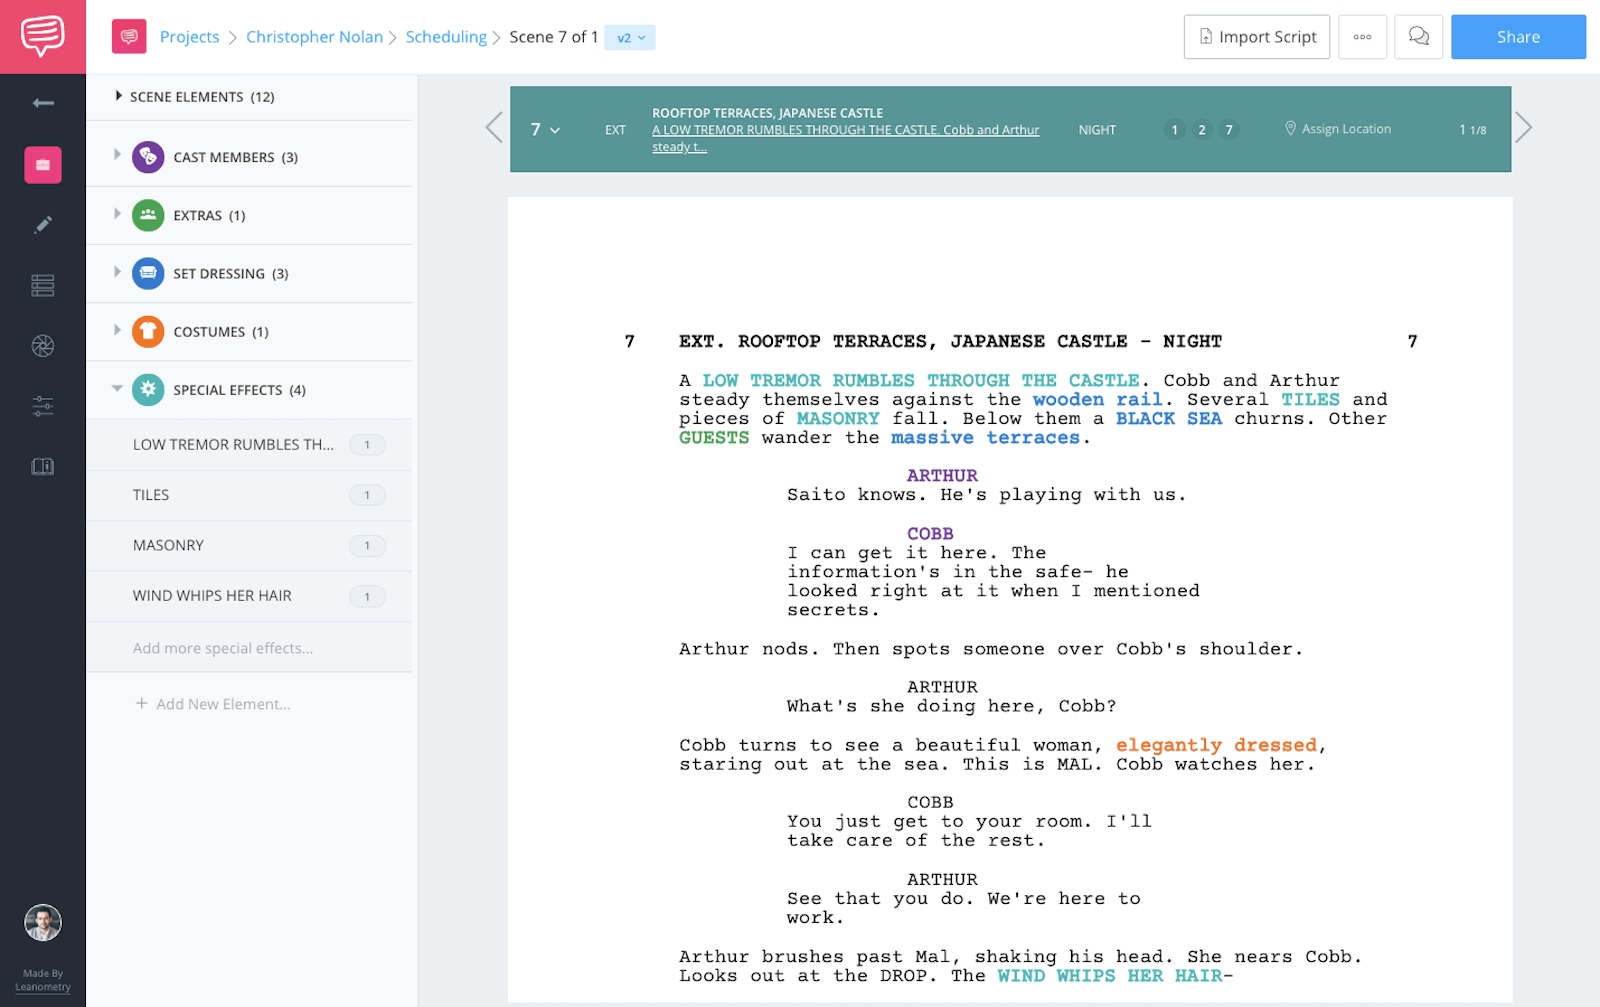
Task: Collapse Special Effects group
Action: tap(117, 388)
